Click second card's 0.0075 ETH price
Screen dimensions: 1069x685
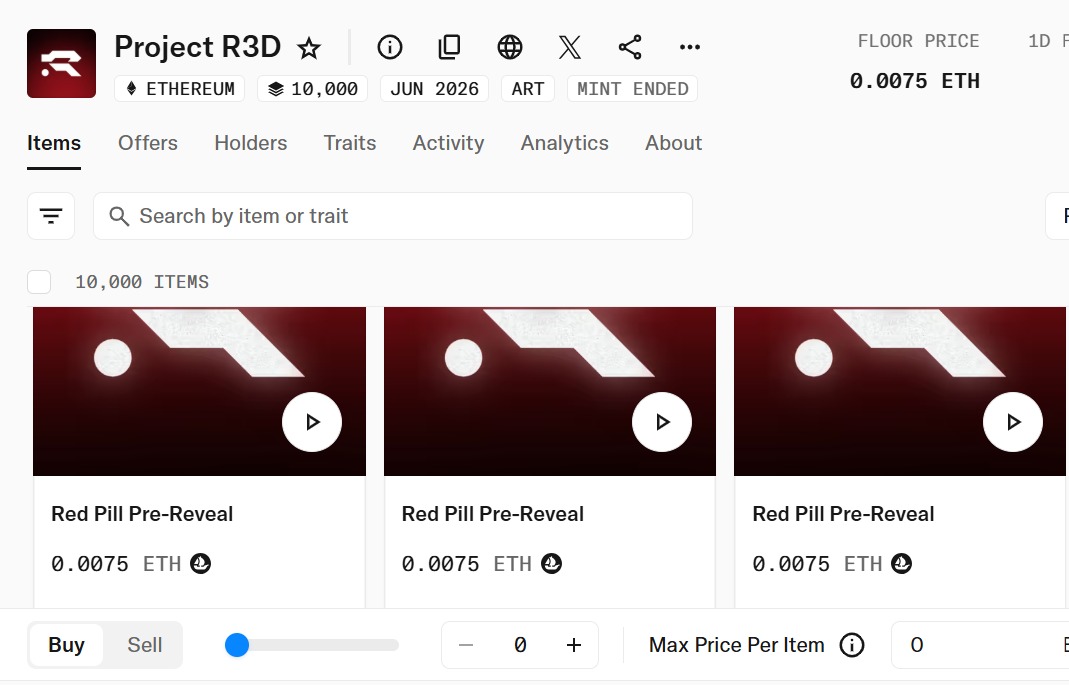click(466, 564)
